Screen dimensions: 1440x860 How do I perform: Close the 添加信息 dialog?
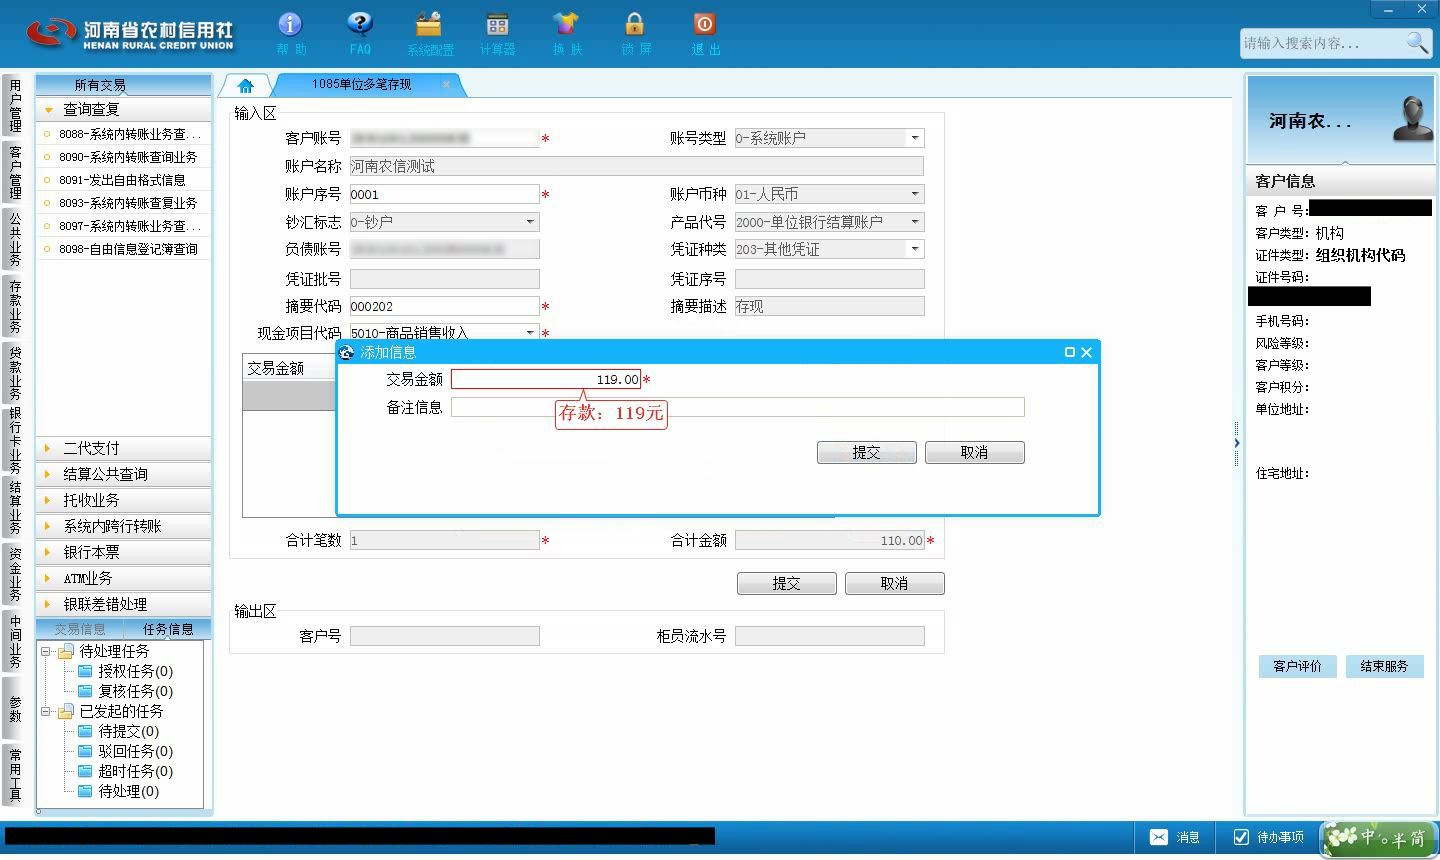(x=1087, y=352)
